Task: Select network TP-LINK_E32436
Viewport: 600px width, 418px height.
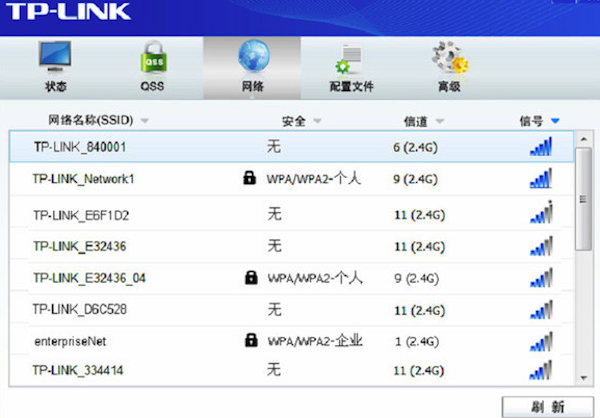Action: click(292, 246)
